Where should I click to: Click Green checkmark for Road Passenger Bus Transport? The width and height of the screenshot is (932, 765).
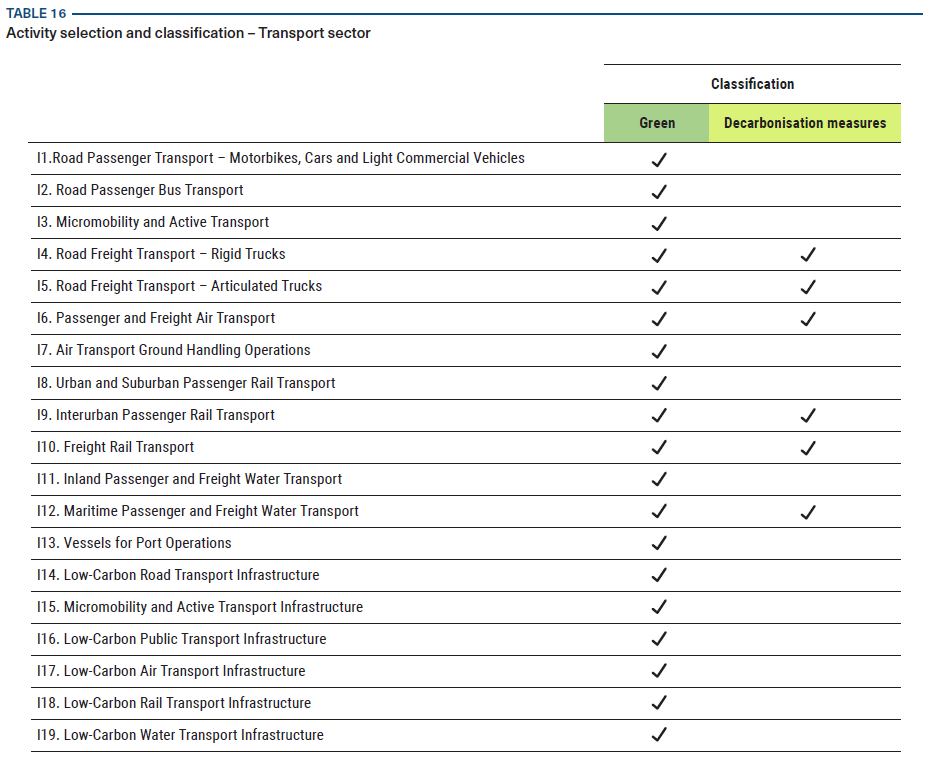coord(658,191)
